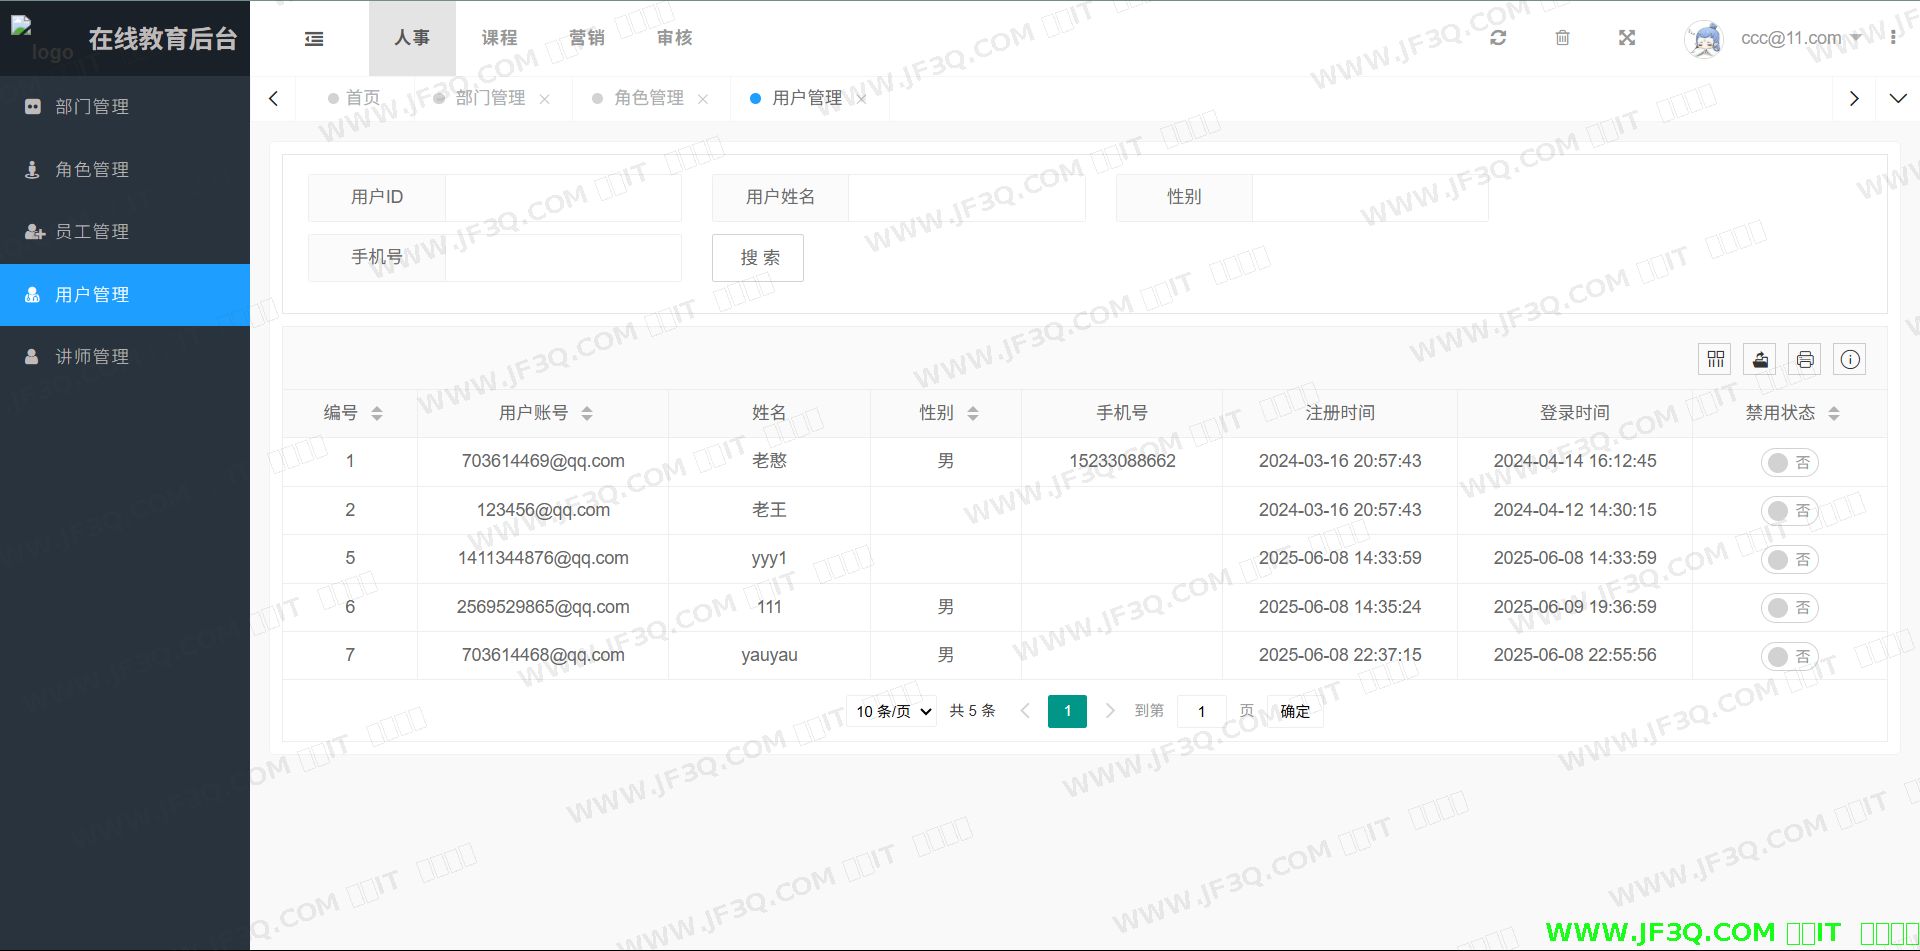
Task: Click the 确定 pagination button
Action: pyautogui.click(x=1295, y=711)
